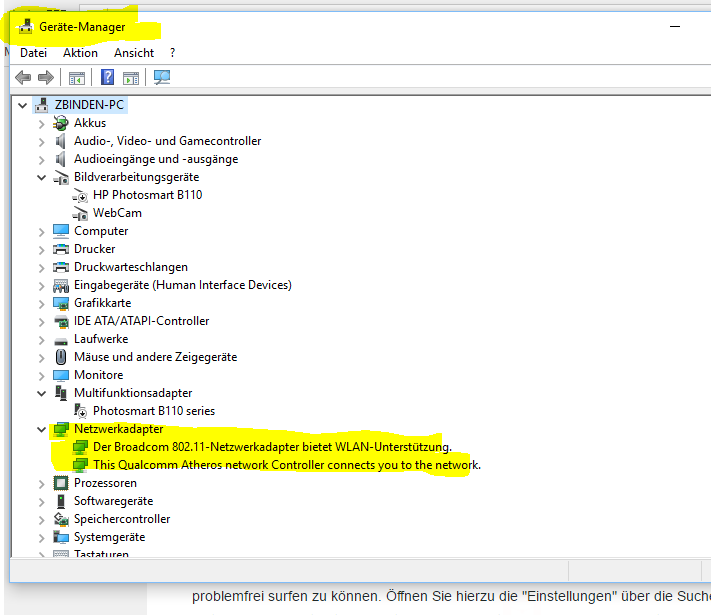Select the WebCam device entry
Image resolution: width=711 pixels, height=615 pixels.
[117, 213]
